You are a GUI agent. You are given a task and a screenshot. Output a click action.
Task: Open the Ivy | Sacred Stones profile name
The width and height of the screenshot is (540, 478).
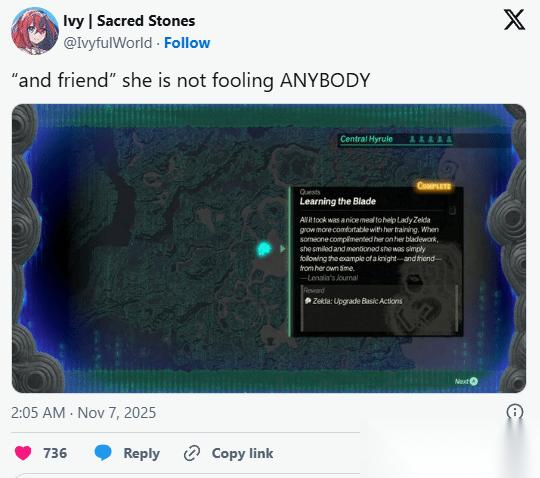pos(129,21)
